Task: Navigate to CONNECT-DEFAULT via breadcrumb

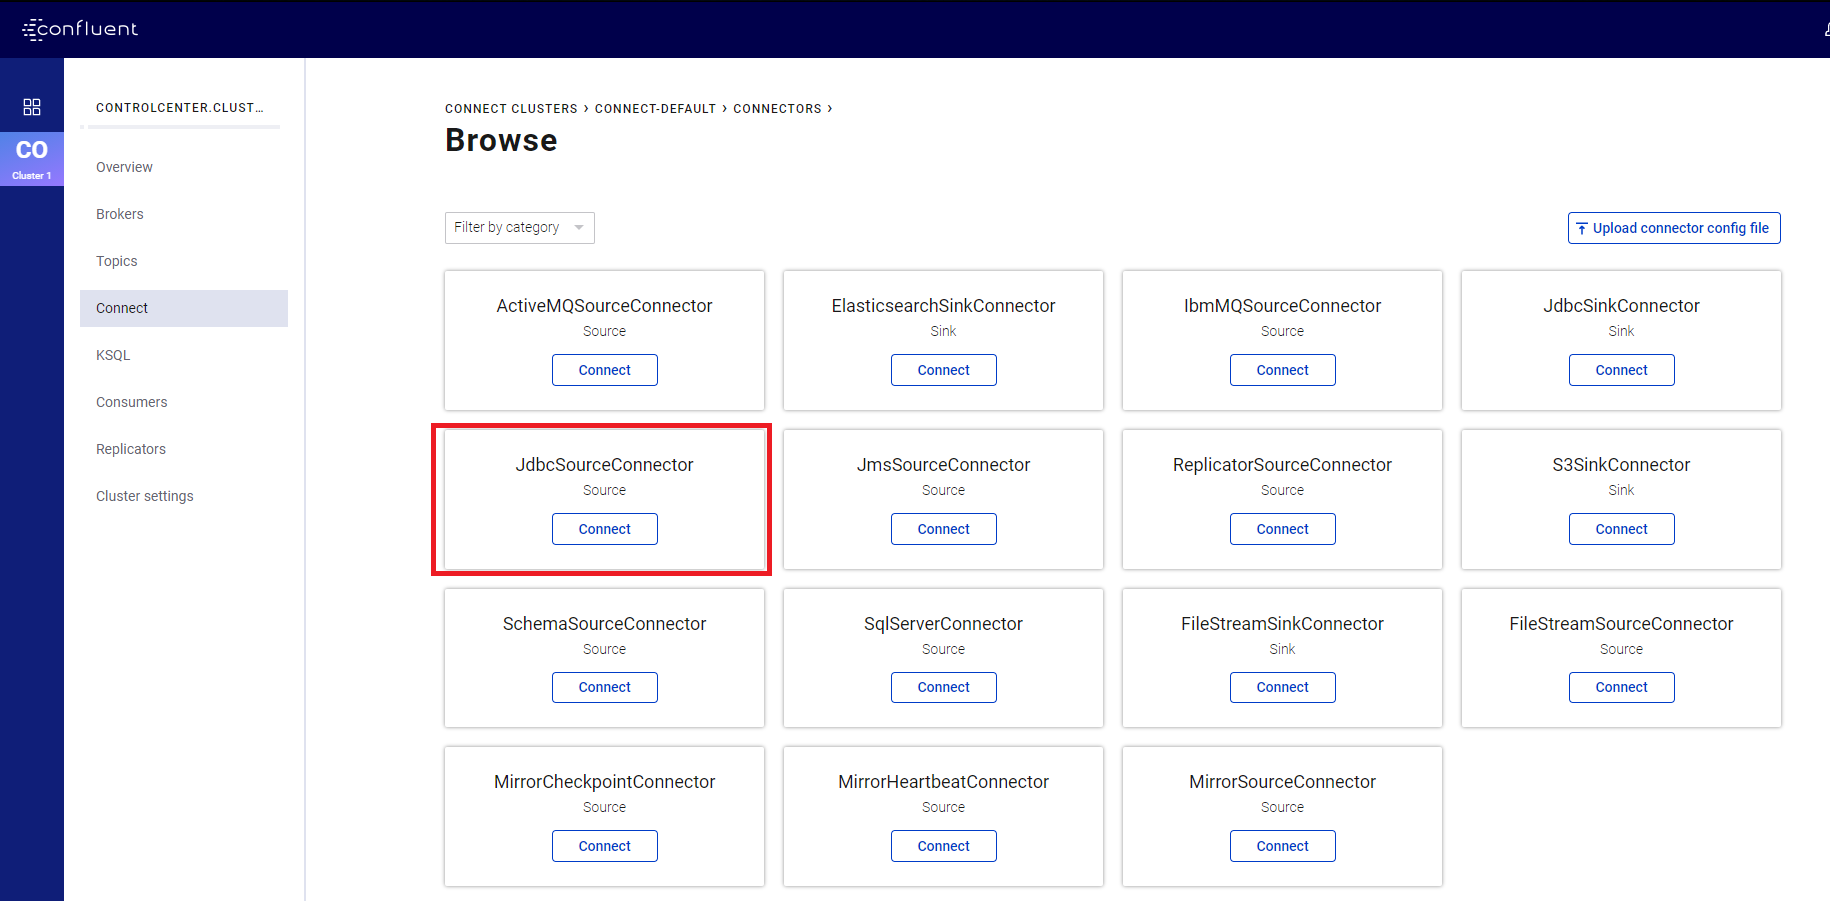Action: click(x=655, y=108)
